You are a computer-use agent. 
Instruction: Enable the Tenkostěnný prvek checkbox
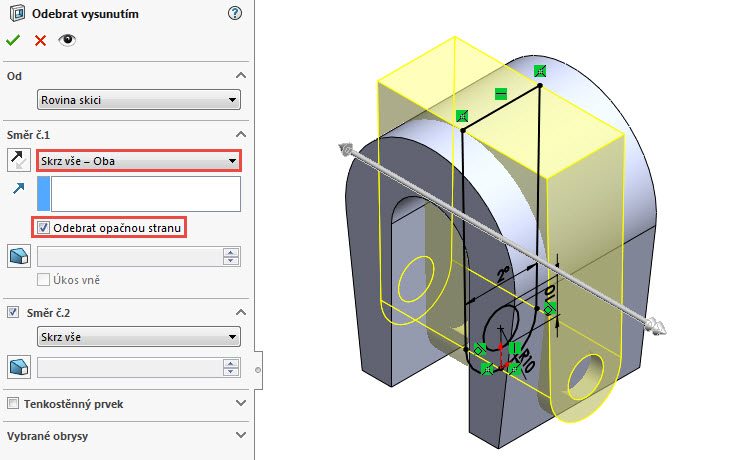tap(13, 404)
